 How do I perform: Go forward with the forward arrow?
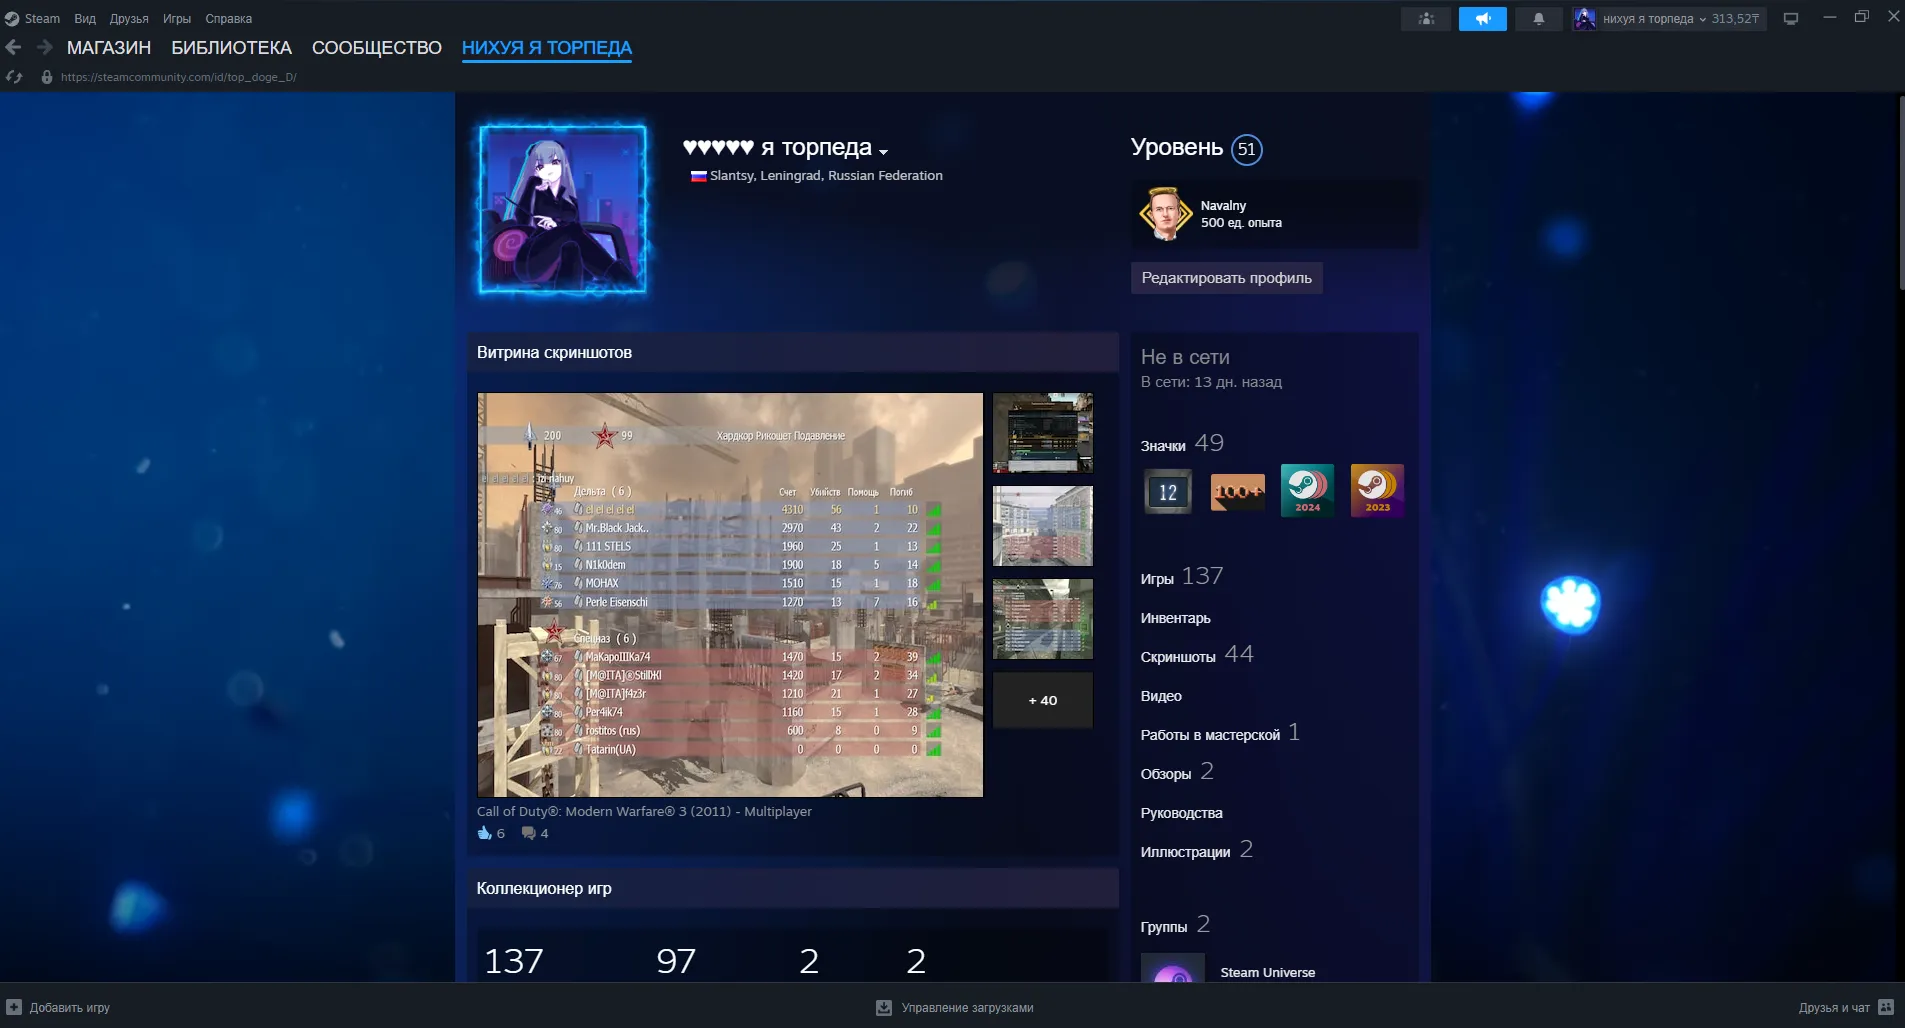(x=44, y=47)
